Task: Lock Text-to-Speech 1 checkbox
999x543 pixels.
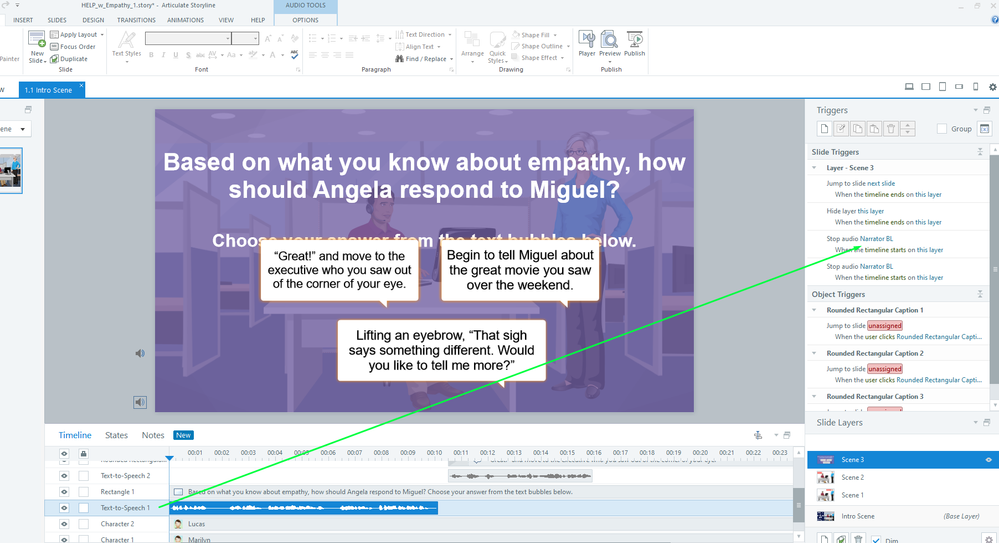Action: (83, 508)
